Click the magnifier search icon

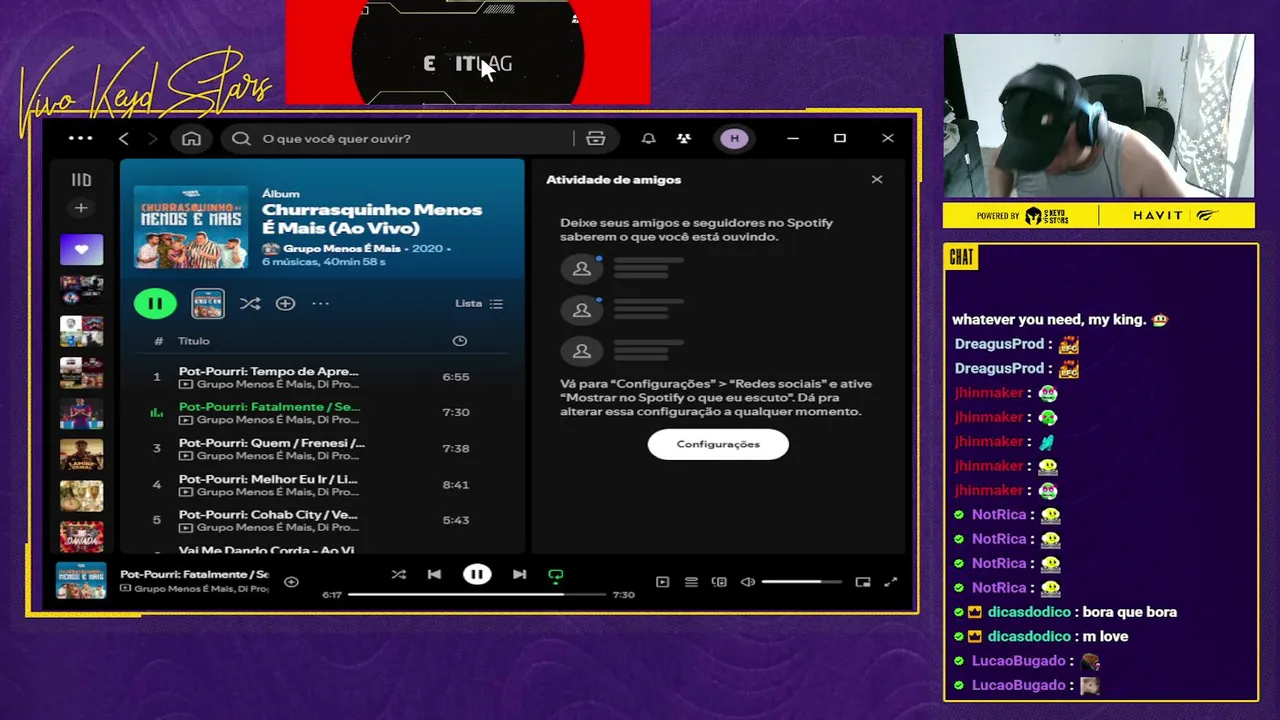point(241,138)
